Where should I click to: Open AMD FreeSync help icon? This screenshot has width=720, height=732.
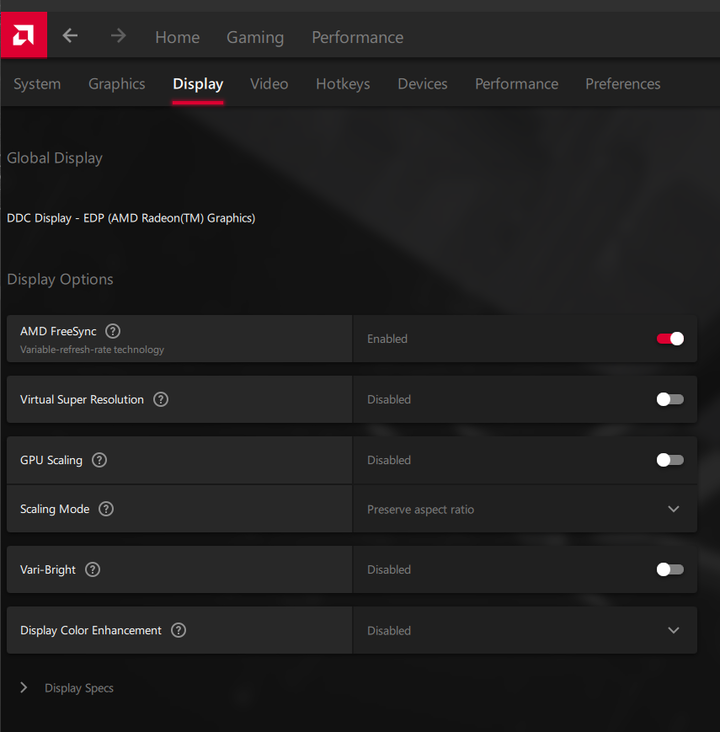click(113, 331)
